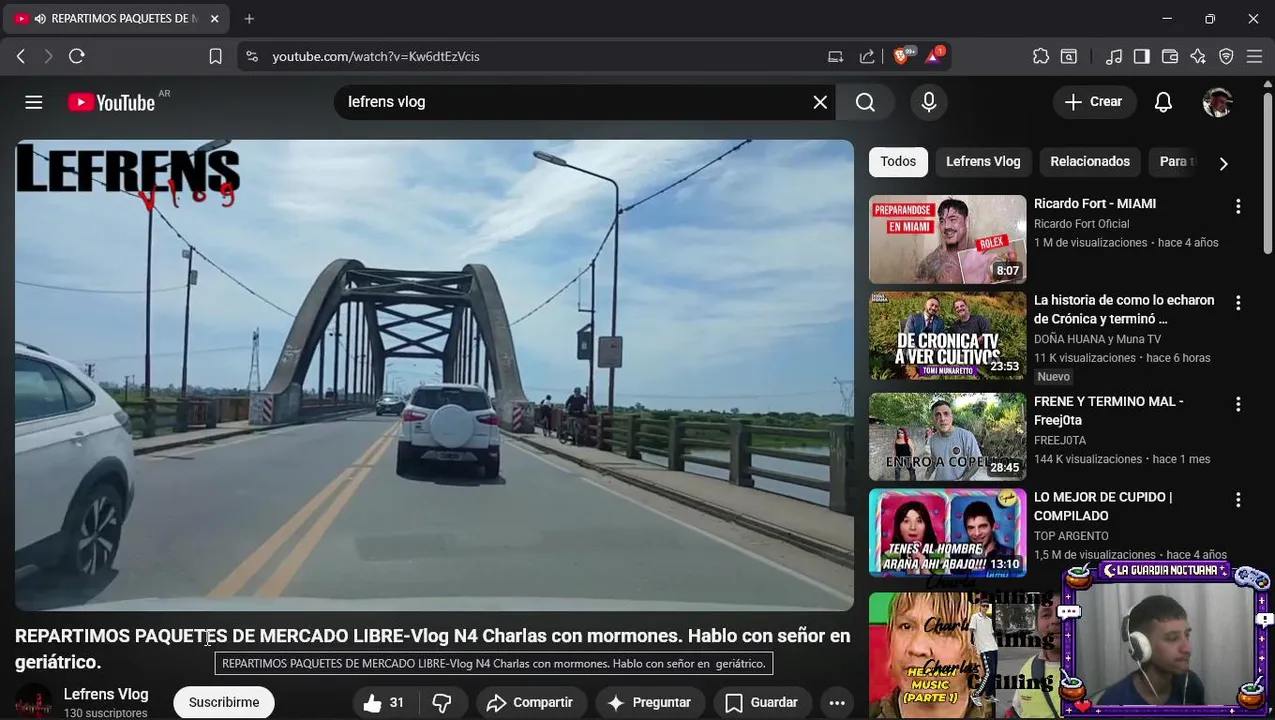The image size is (1275, 720).
Task: Play the DE CRONICA TV thumbnail
Action: [947, 335]
